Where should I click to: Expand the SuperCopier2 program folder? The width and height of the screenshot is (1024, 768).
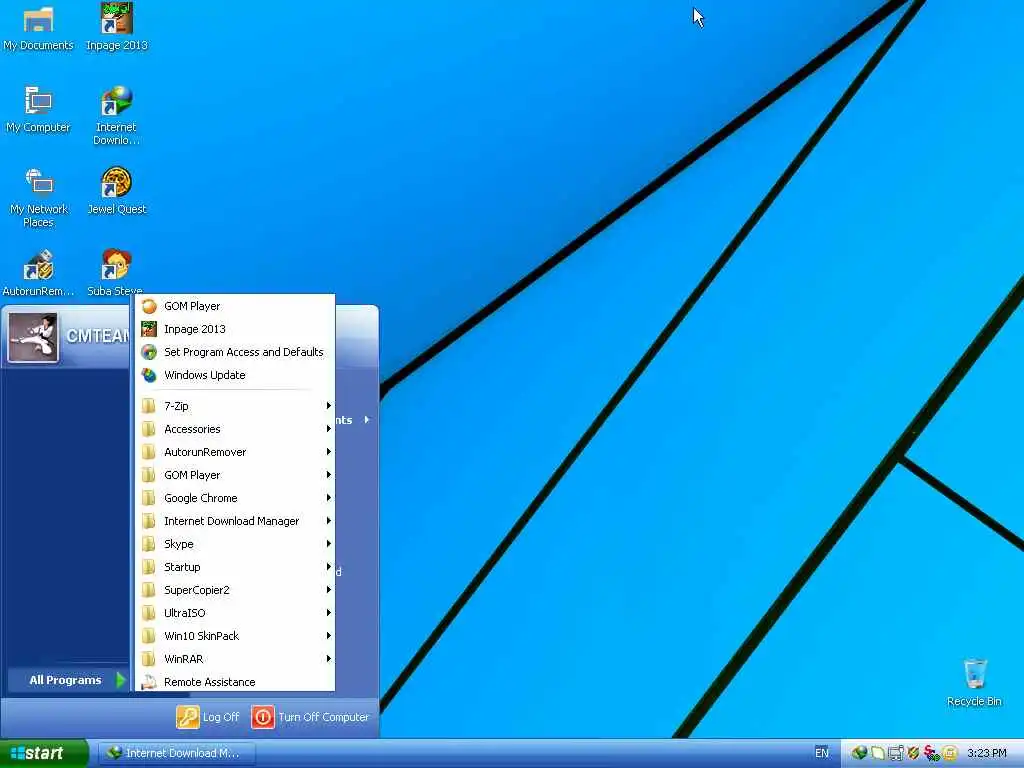[x=235, y=590]
